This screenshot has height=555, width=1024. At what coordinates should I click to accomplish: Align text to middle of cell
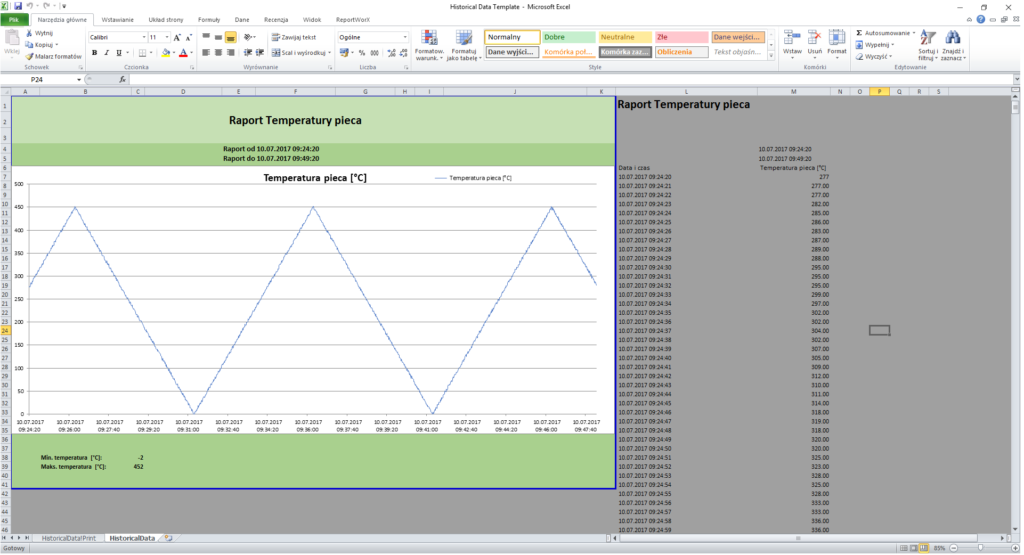pos(218,37)
